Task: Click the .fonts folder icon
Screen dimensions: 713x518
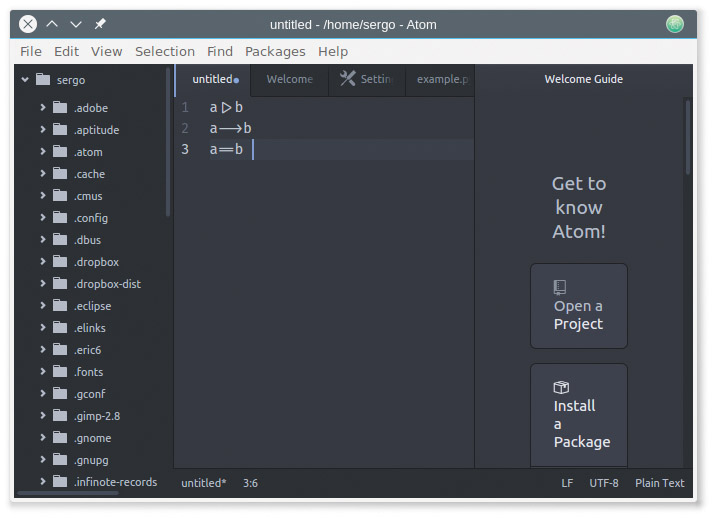Action: pos(60,372)
